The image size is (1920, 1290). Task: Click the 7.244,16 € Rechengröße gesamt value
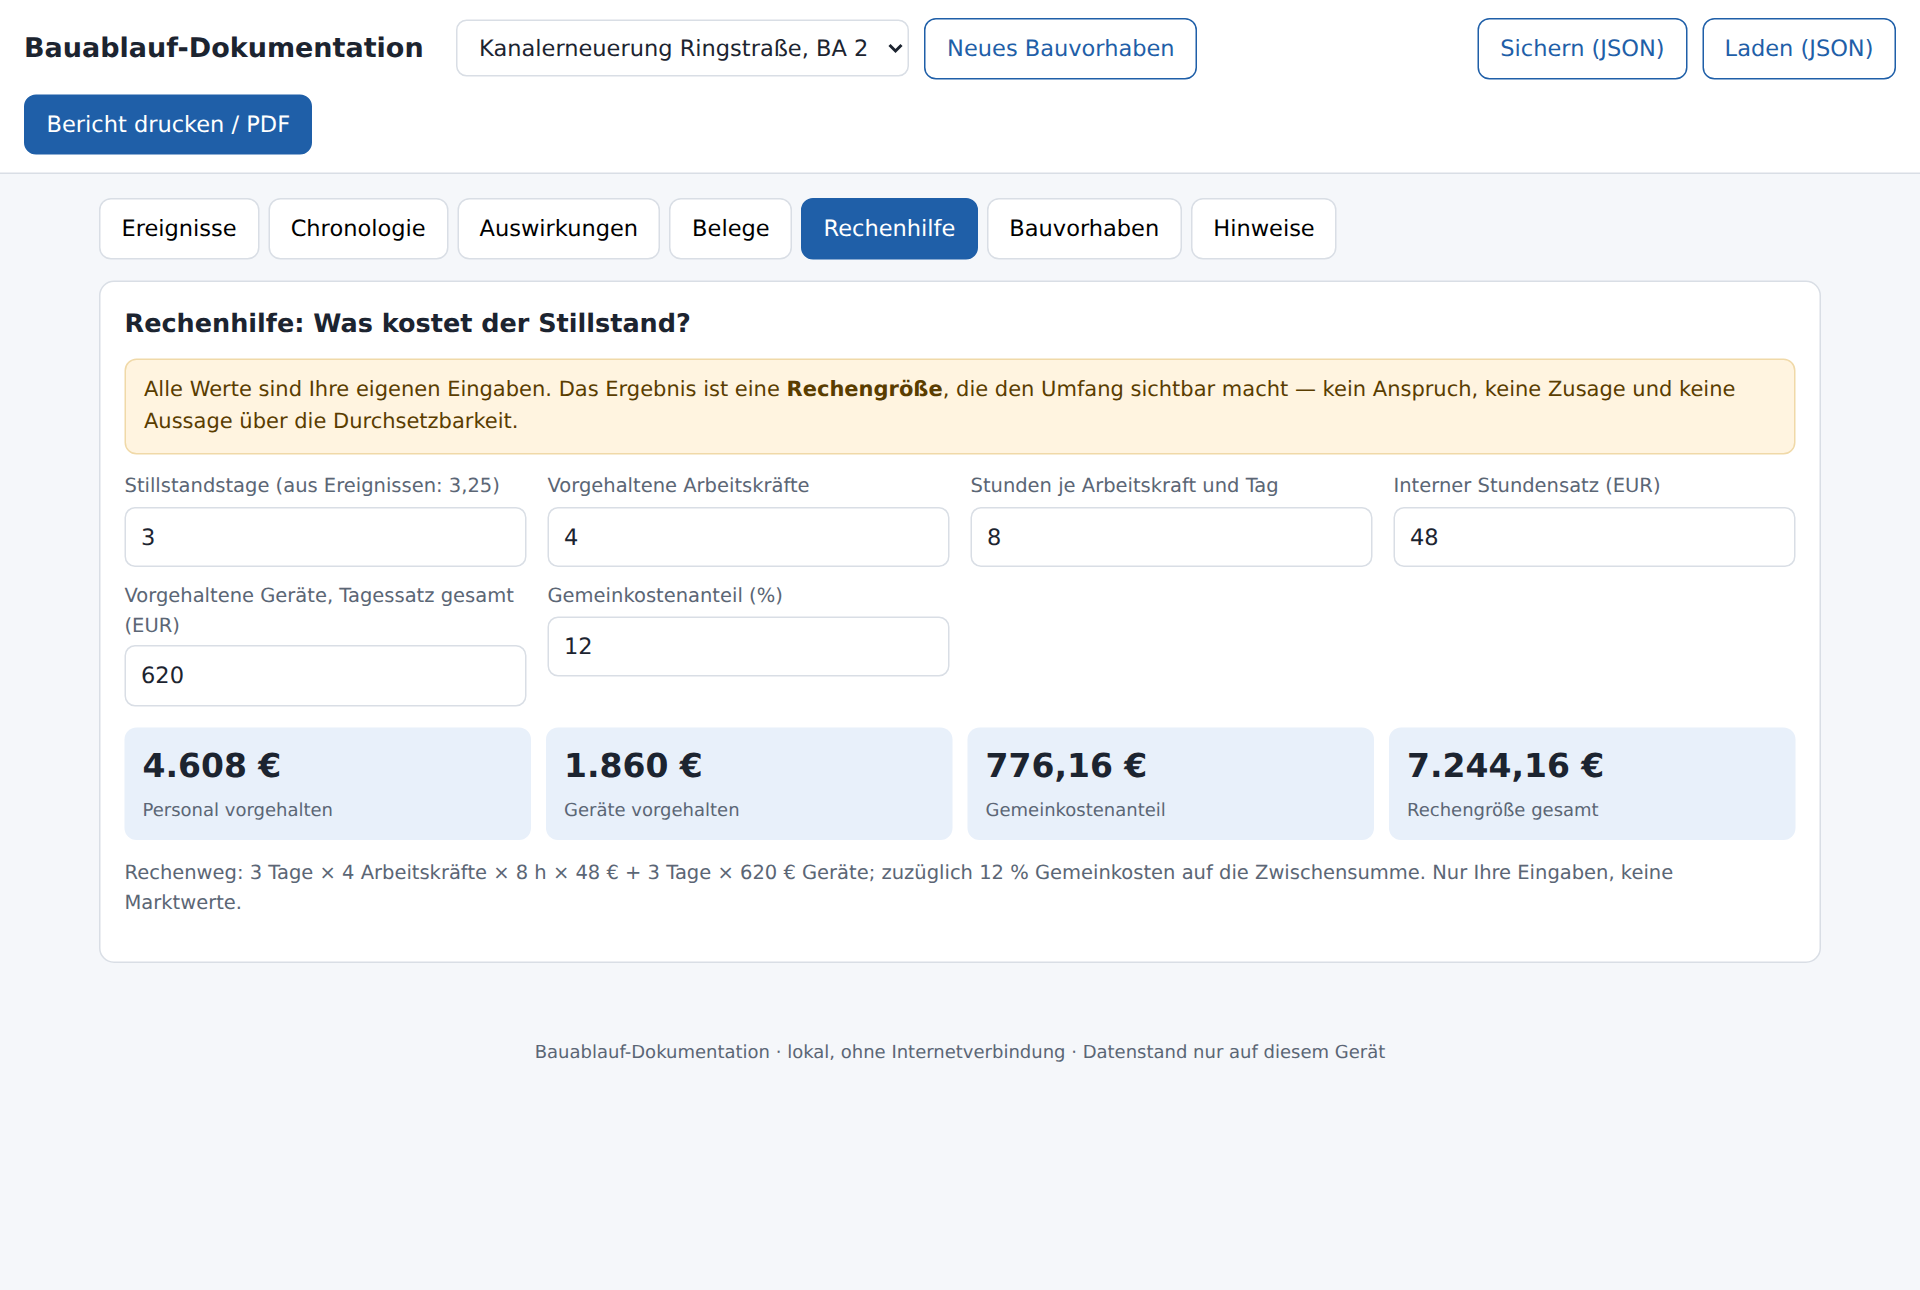click(x=1505, y=765)
